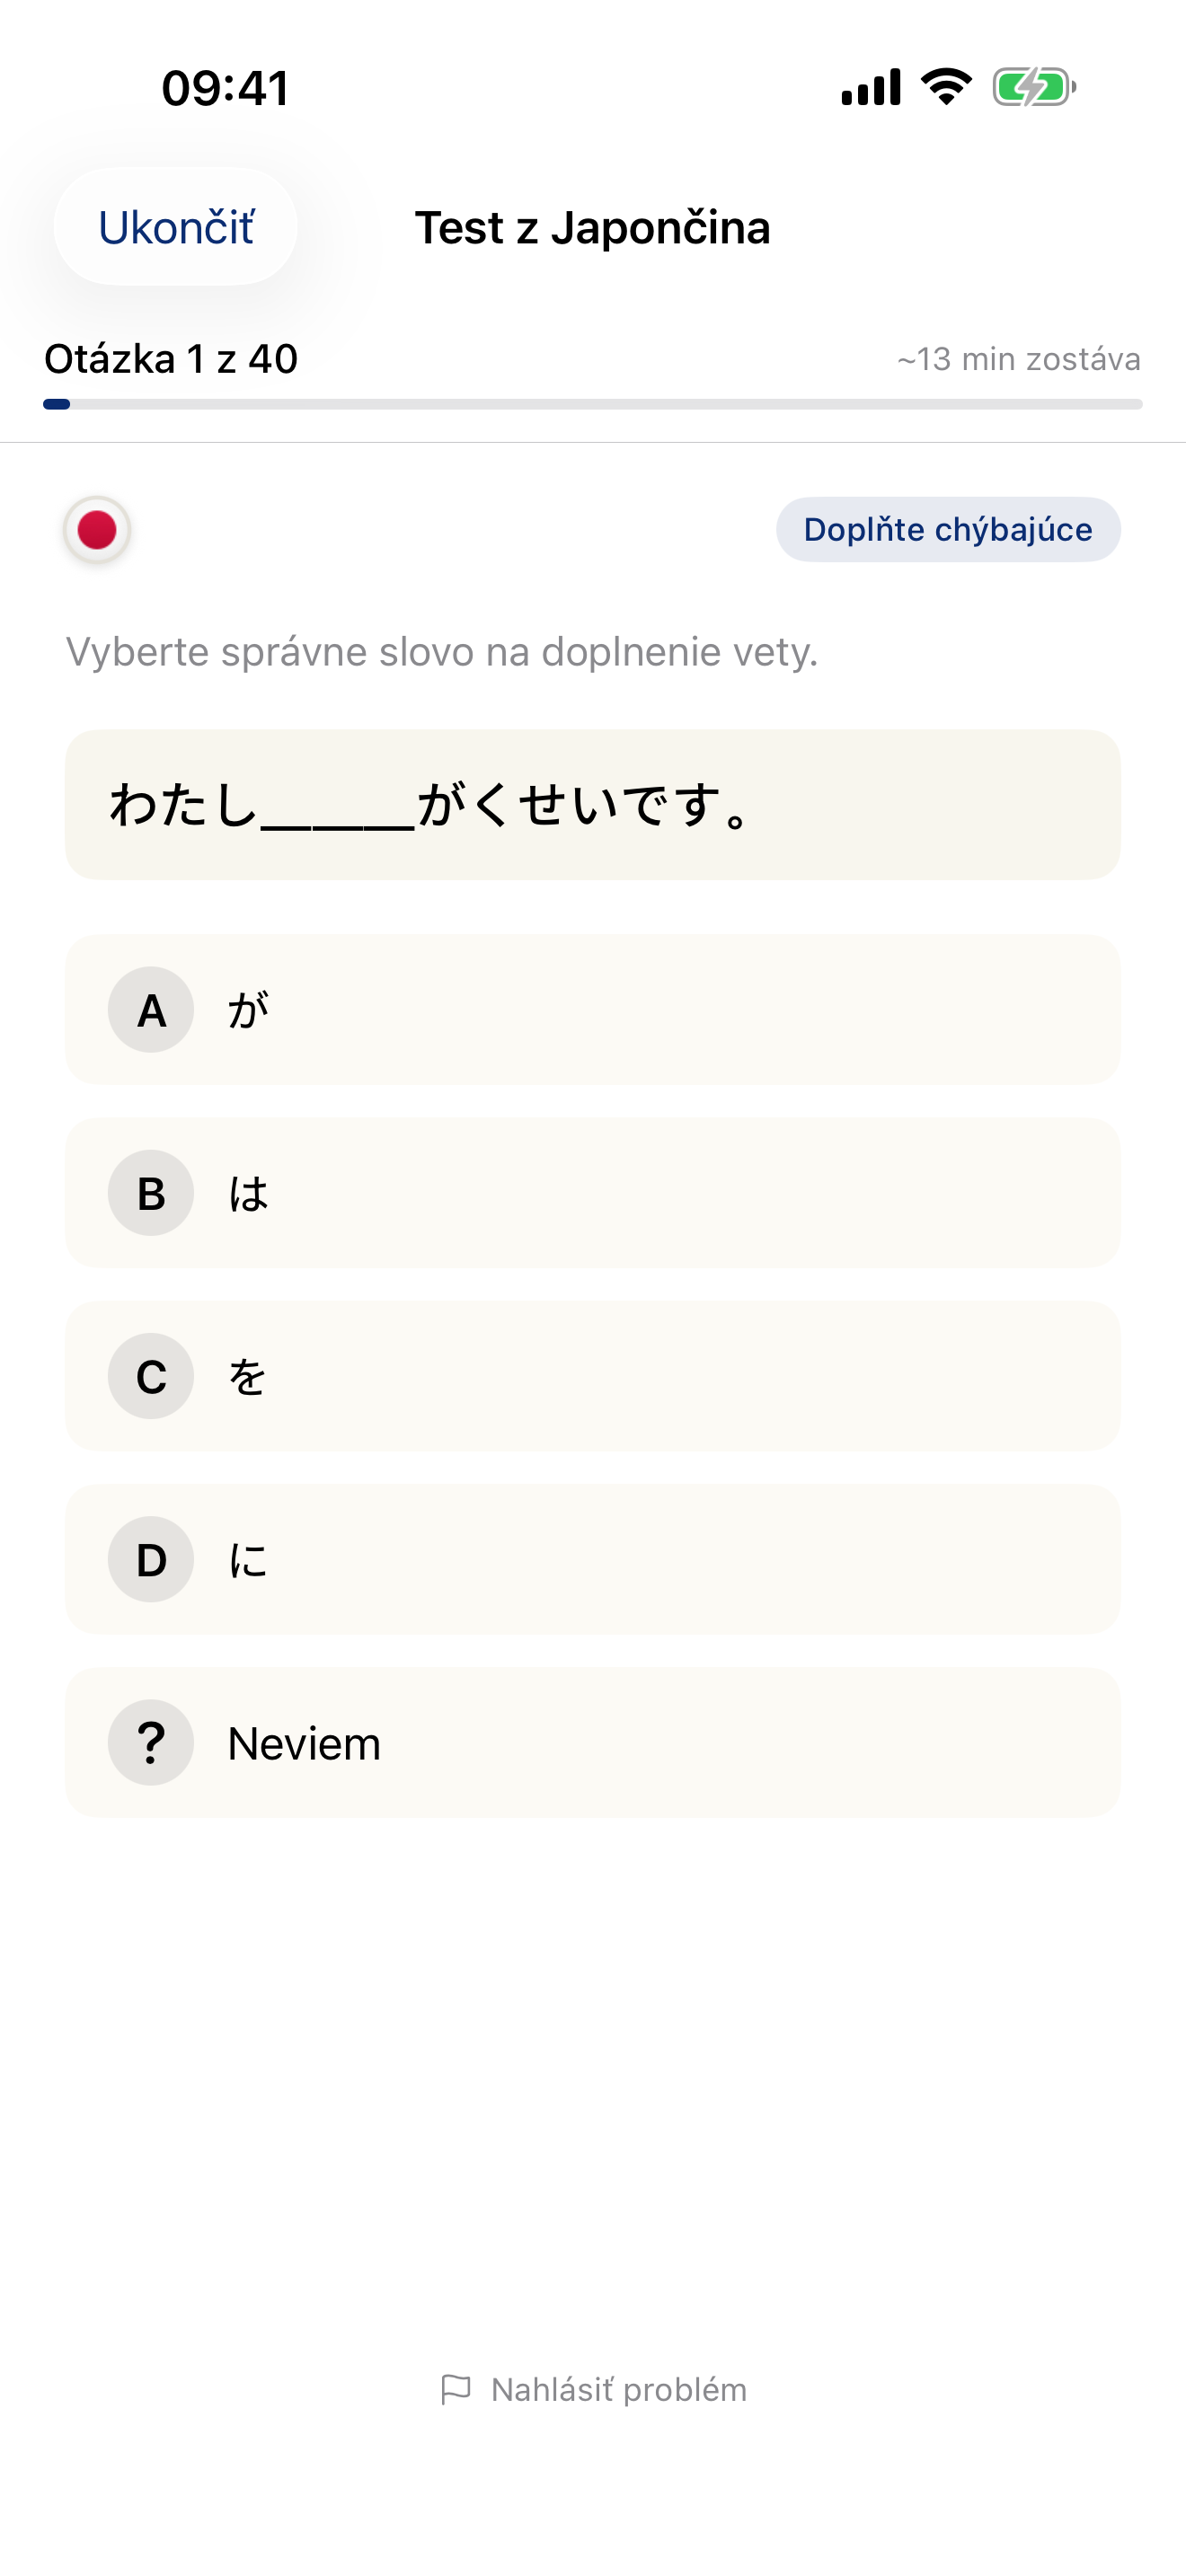The height and width of the screenshot is (2576, 1186).
Task: Select option D に
Action: [593, 1559]
